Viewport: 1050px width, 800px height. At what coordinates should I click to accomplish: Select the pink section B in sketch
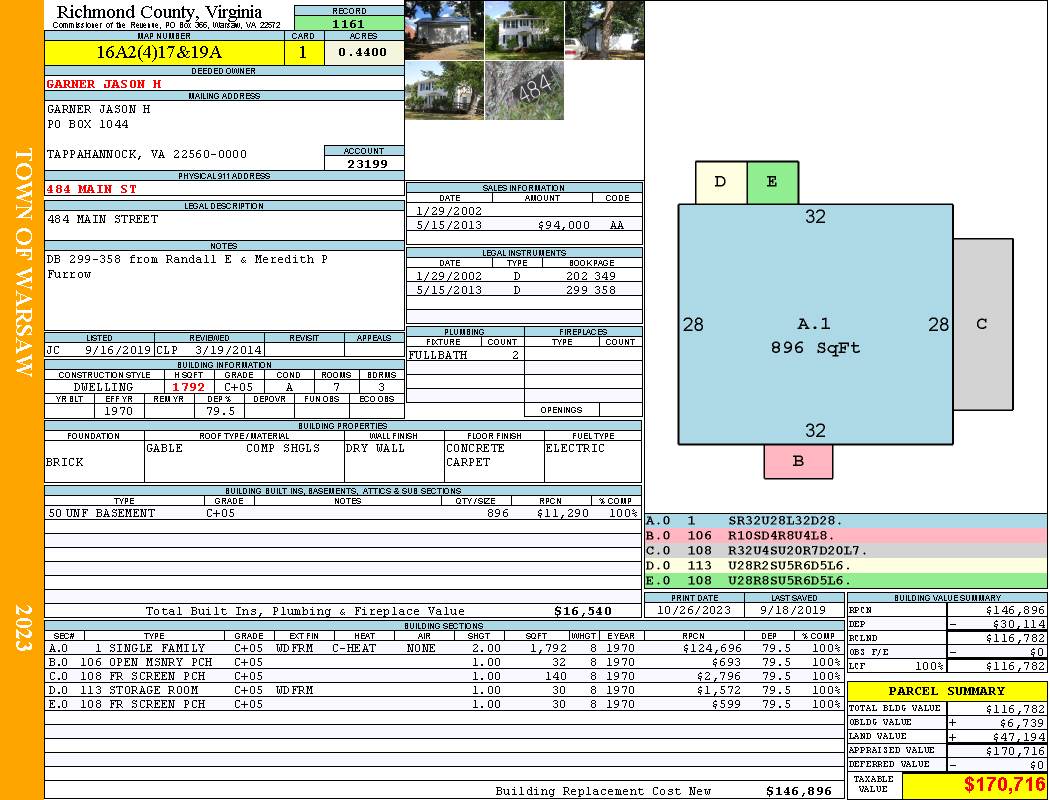[798, 461]
